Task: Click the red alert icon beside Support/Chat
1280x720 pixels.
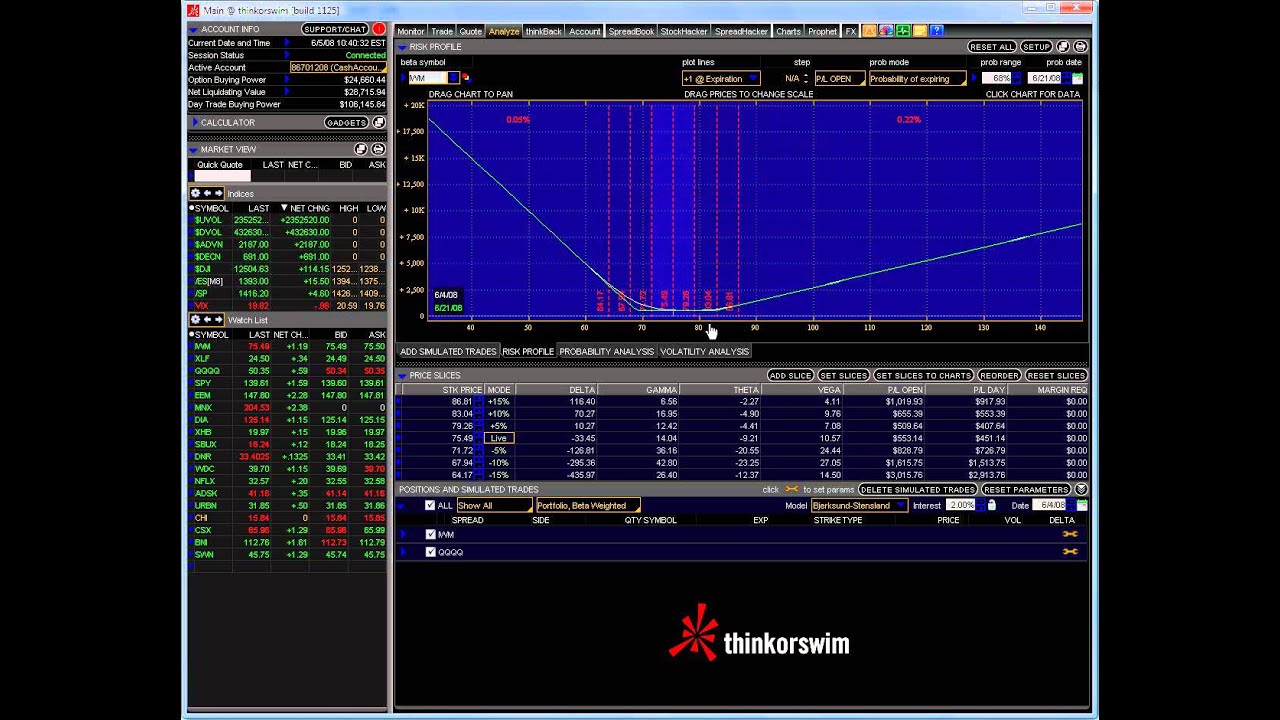Action: pyautogui.click(x=379, y=29)
